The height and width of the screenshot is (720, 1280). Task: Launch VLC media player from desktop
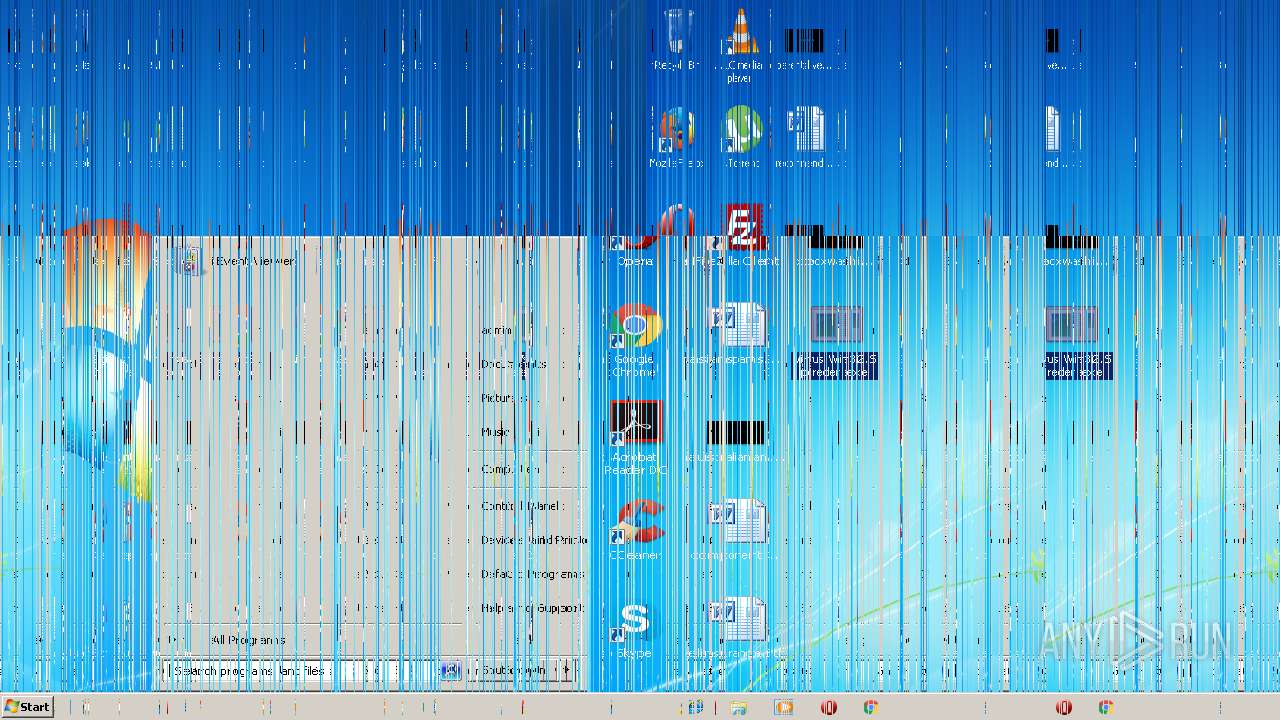tap(741, 46)
